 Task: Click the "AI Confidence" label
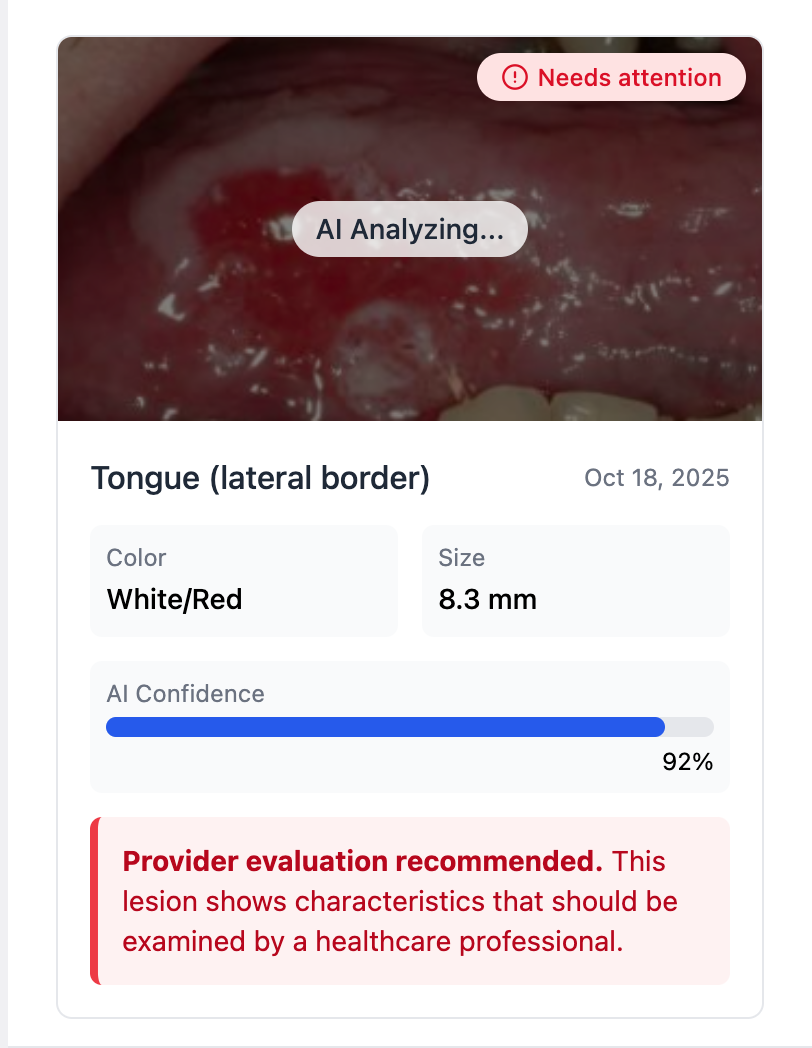[185, 694]
